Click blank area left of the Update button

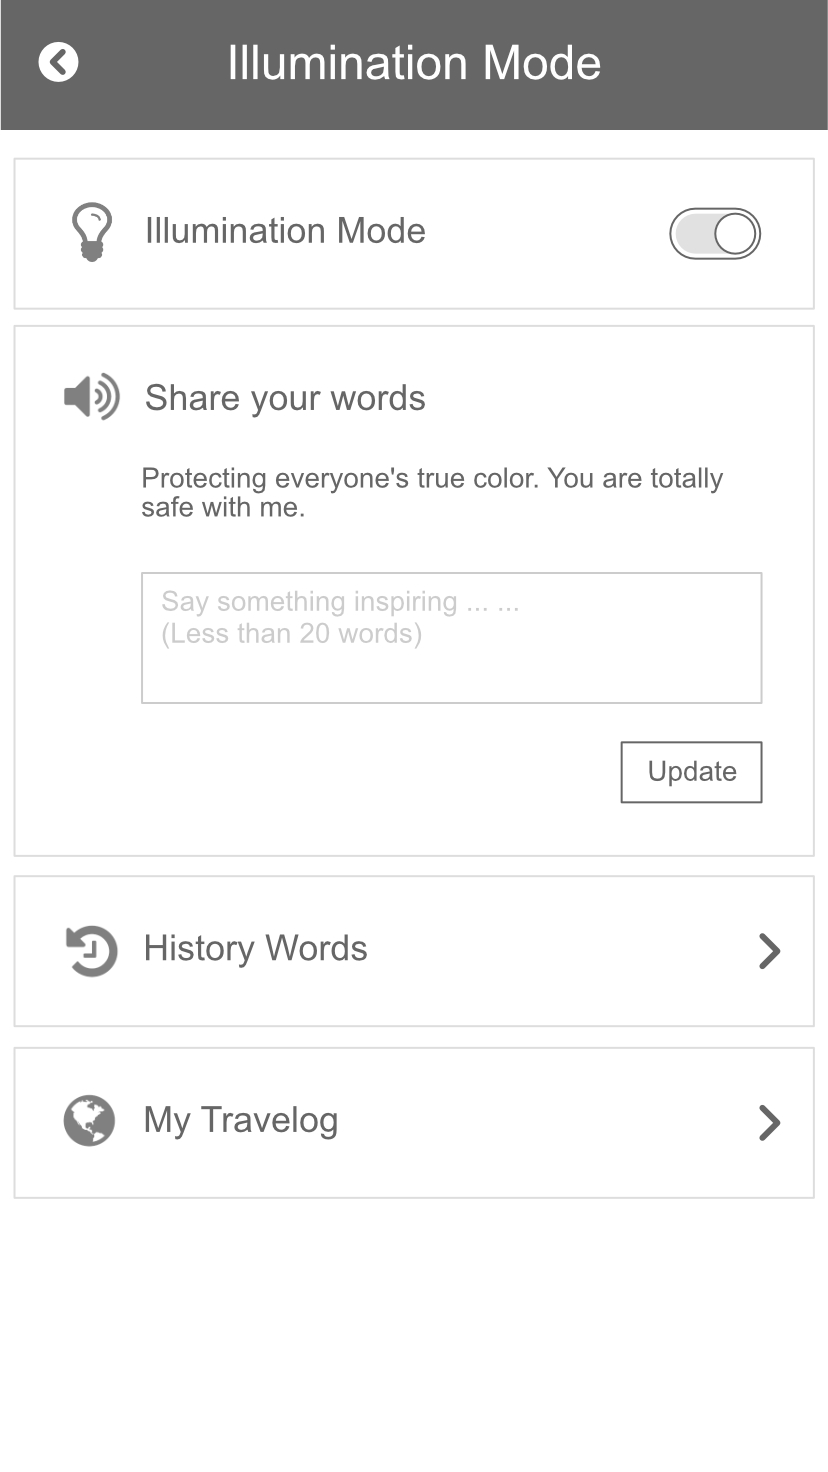[x=380, y=772]
